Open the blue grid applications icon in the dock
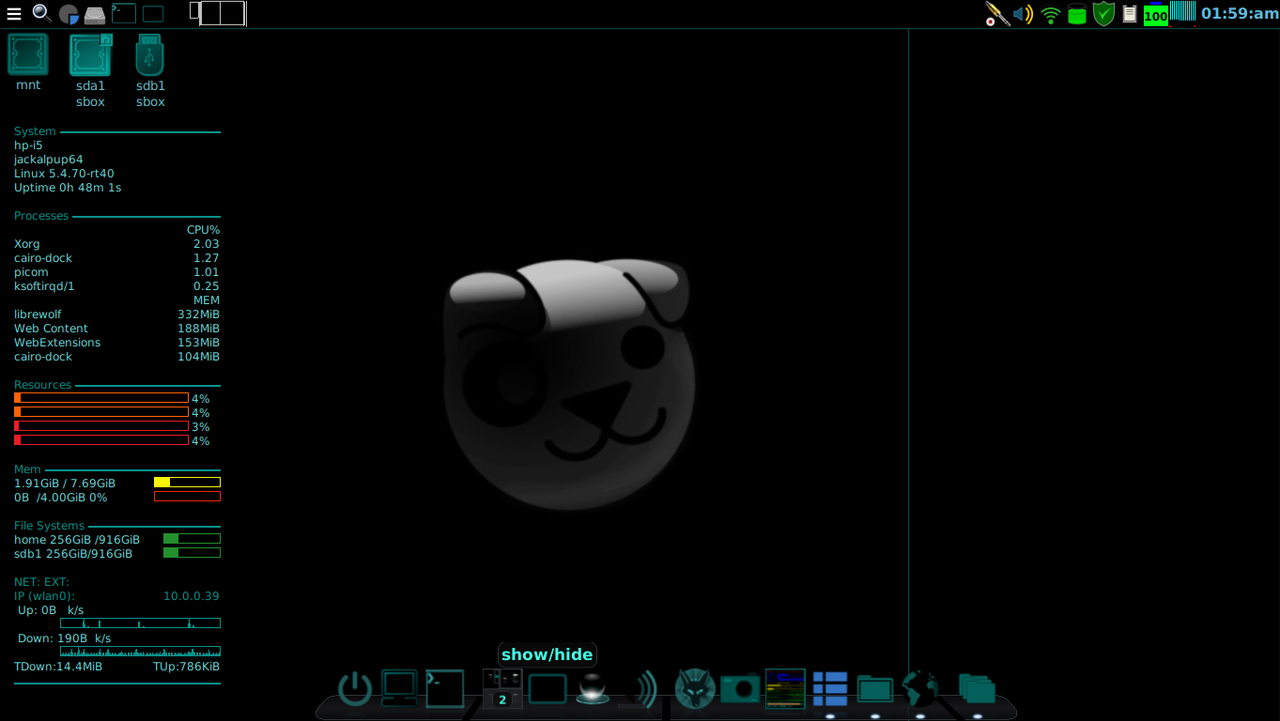The height and width of the screenshot is (721, 1280). click(x=830, y=689)
